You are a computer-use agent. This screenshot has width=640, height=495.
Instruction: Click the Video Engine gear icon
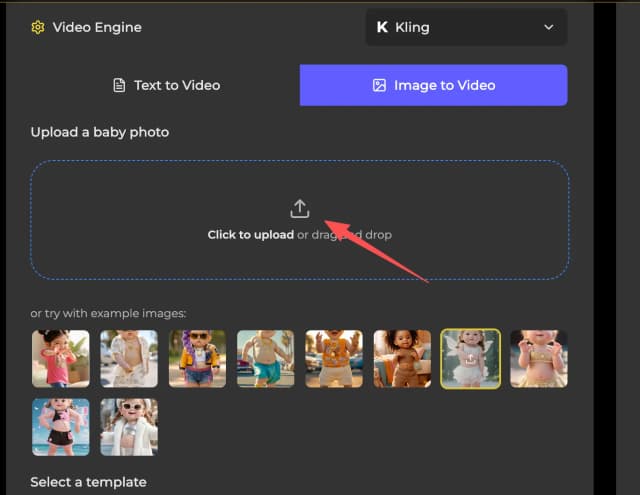coord(38,28)
